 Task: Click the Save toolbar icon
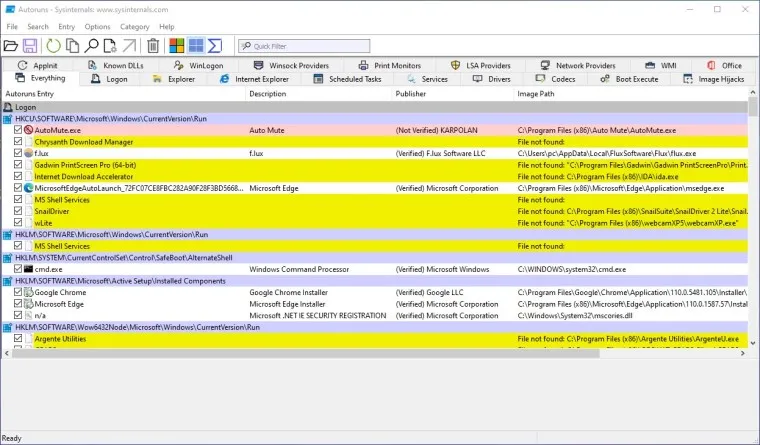30,46
